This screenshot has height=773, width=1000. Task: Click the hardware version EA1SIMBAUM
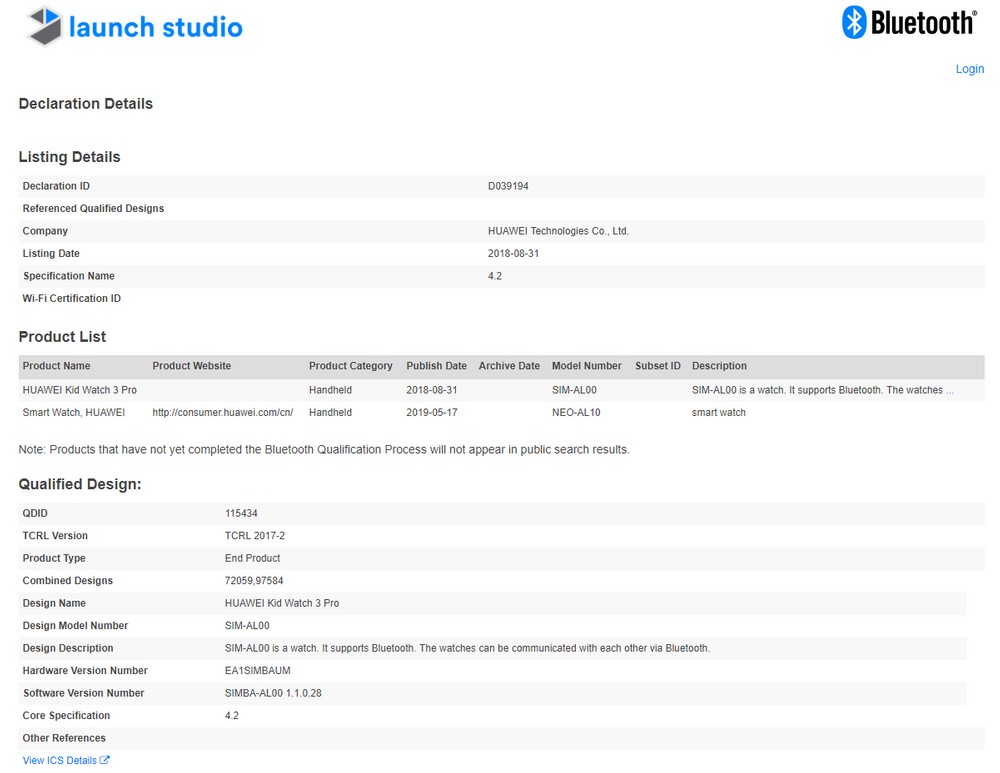click(x=258, y=671)
